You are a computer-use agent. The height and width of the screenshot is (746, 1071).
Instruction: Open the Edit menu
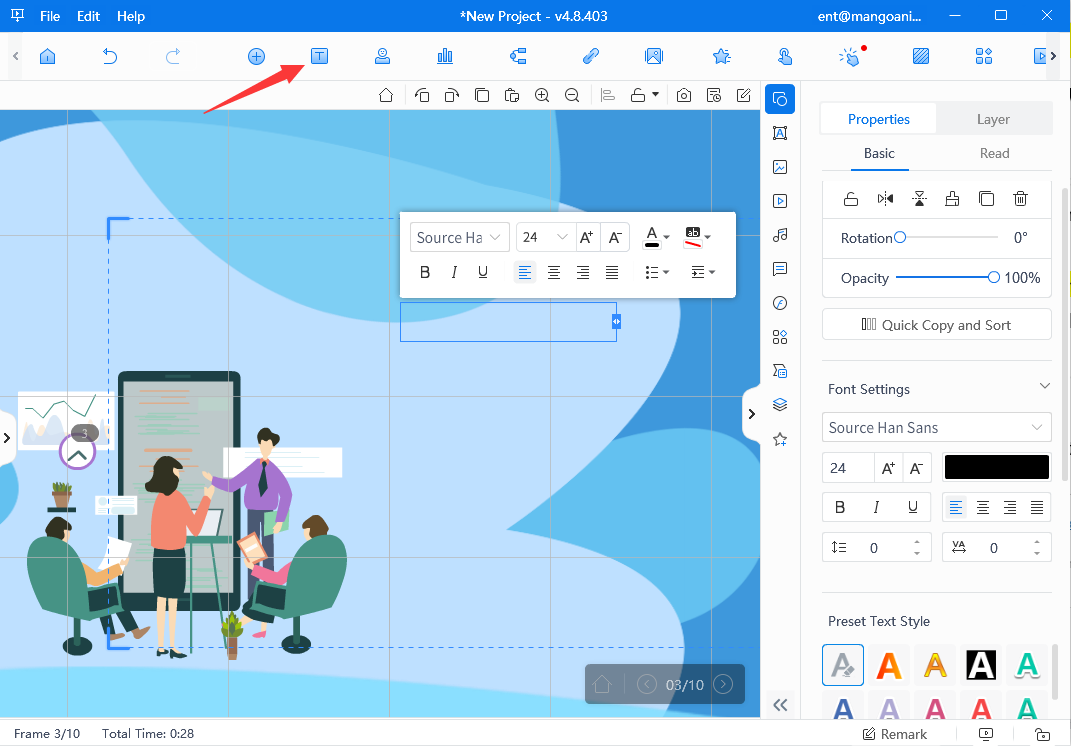pyautogui.click(x=88, y=16)
